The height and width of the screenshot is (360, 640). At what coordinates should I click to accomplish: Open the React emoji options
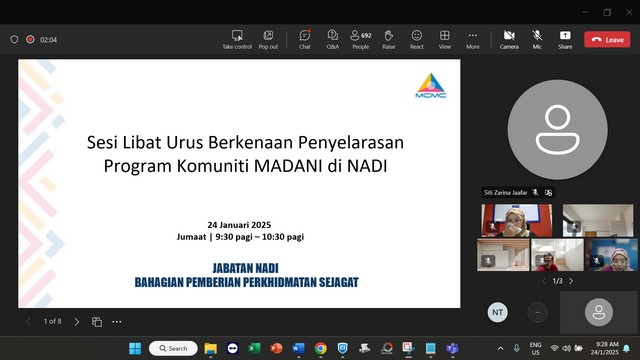pos(416,40)
